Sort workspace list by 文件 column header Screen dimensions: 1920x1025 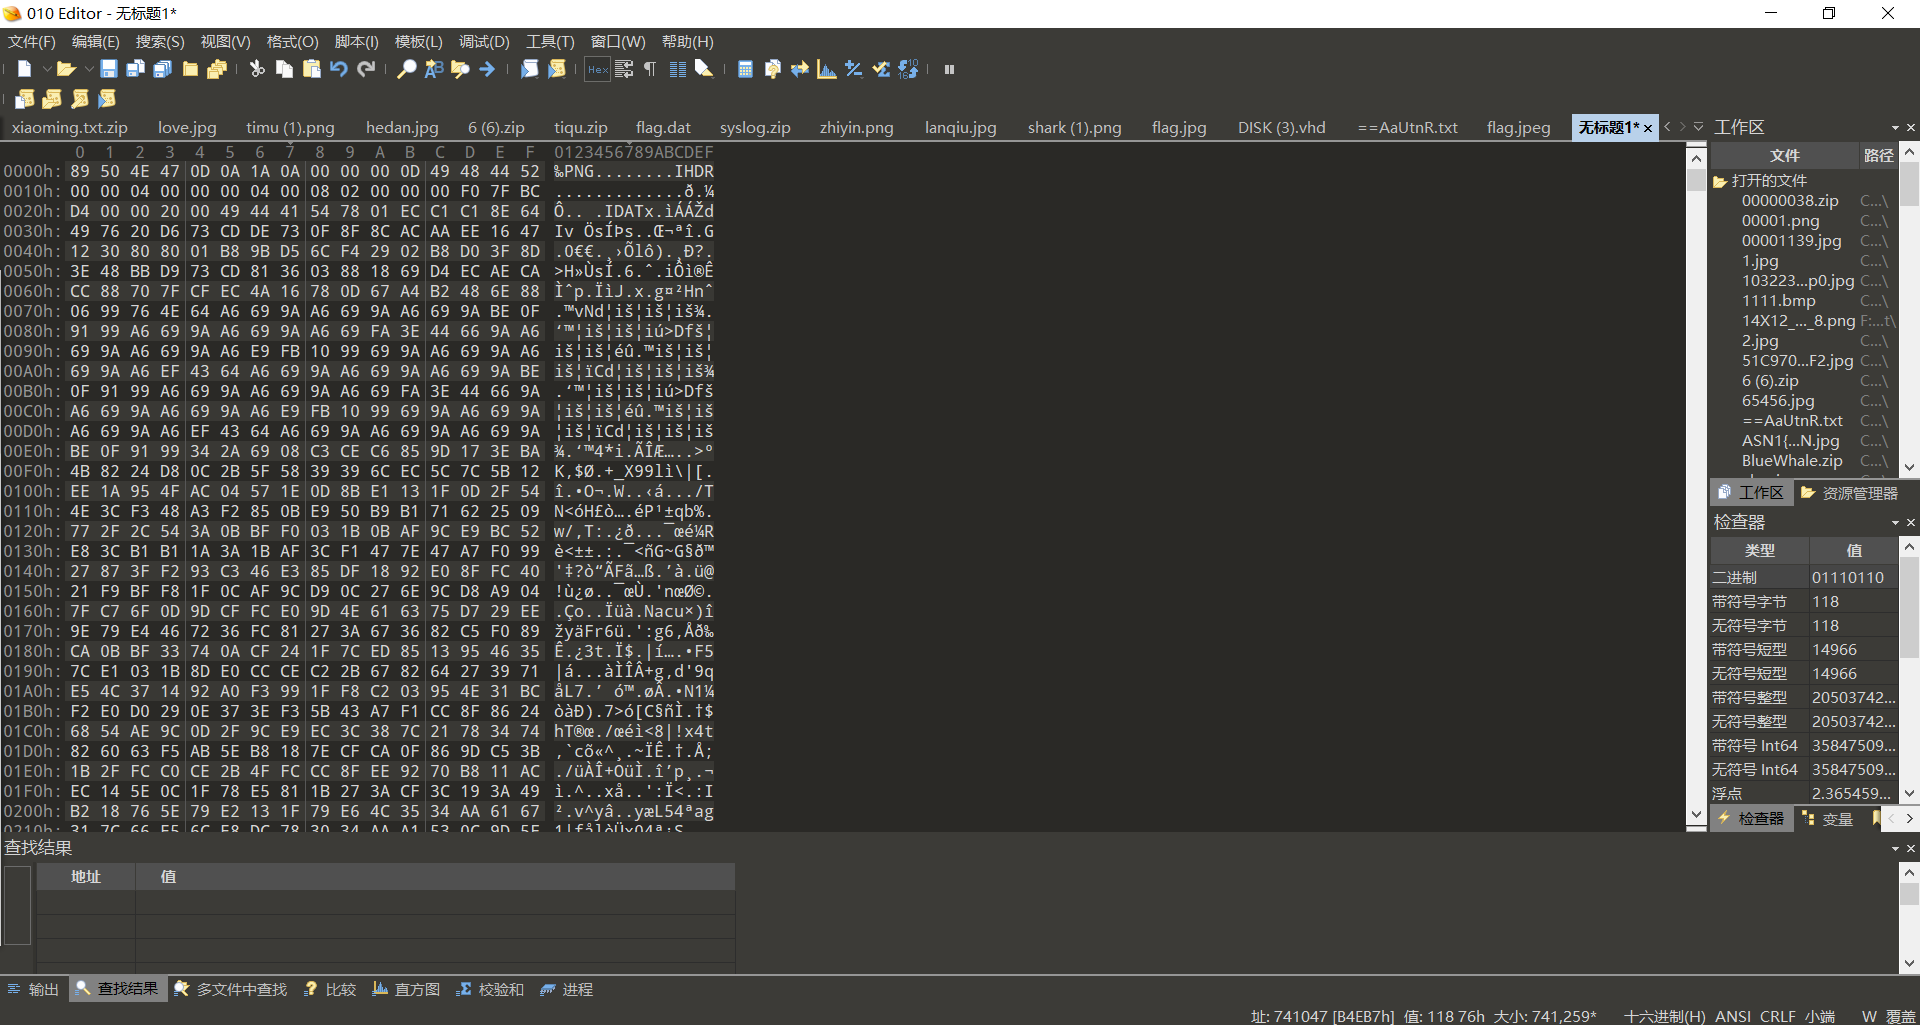pos(1784,155)
